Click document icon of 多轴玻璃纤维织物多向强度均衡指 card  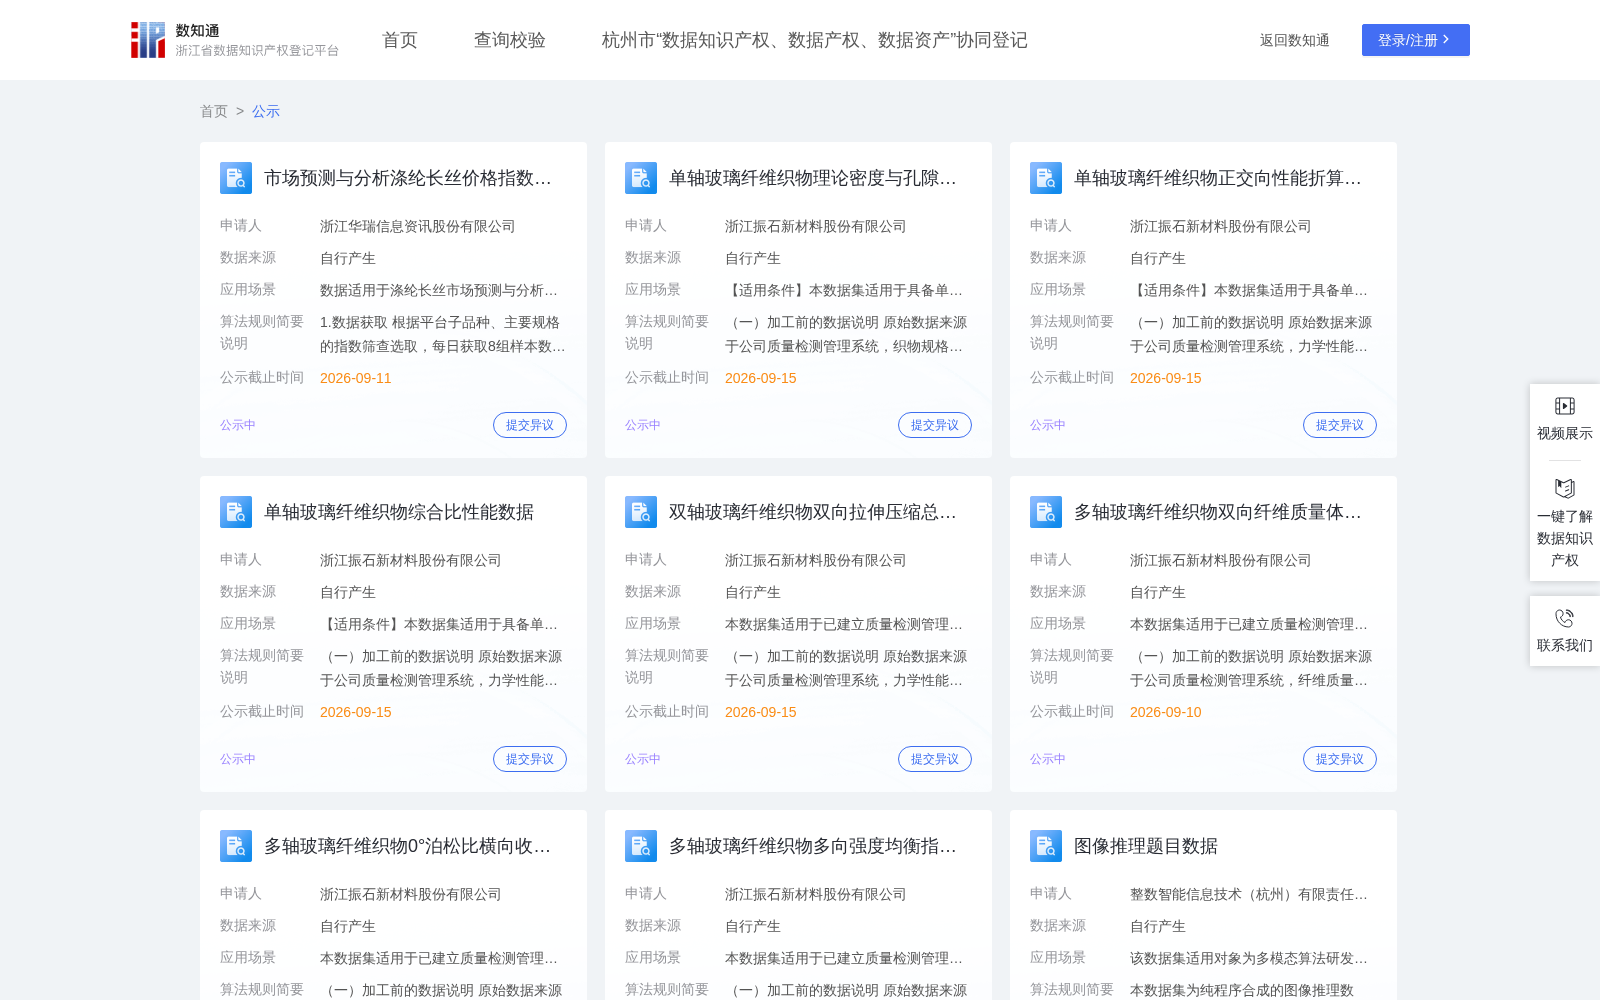click(641, 846)
